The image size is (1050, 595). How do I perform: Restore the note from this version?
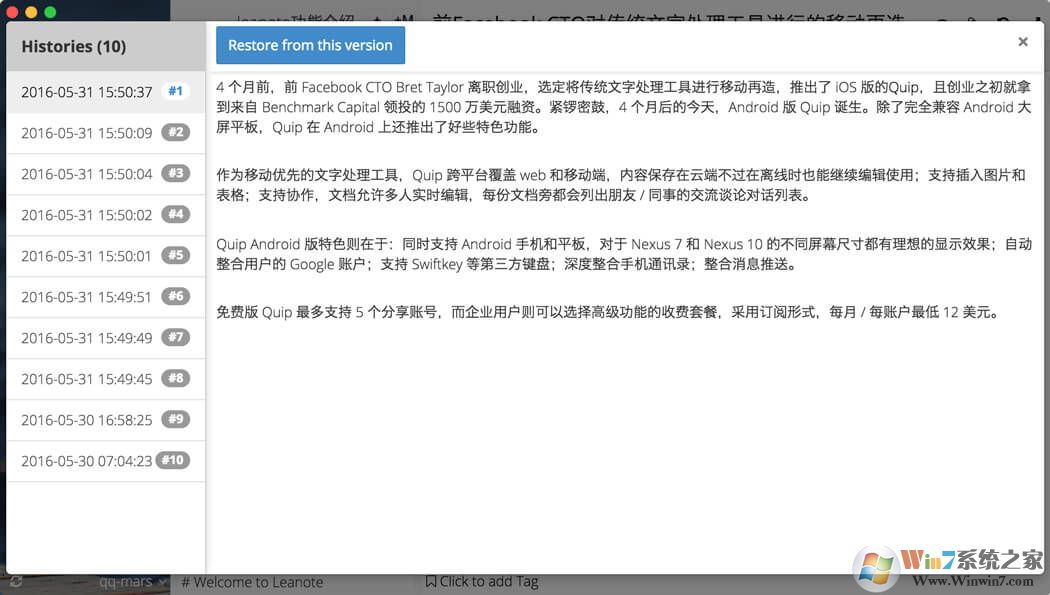(310, 46)
